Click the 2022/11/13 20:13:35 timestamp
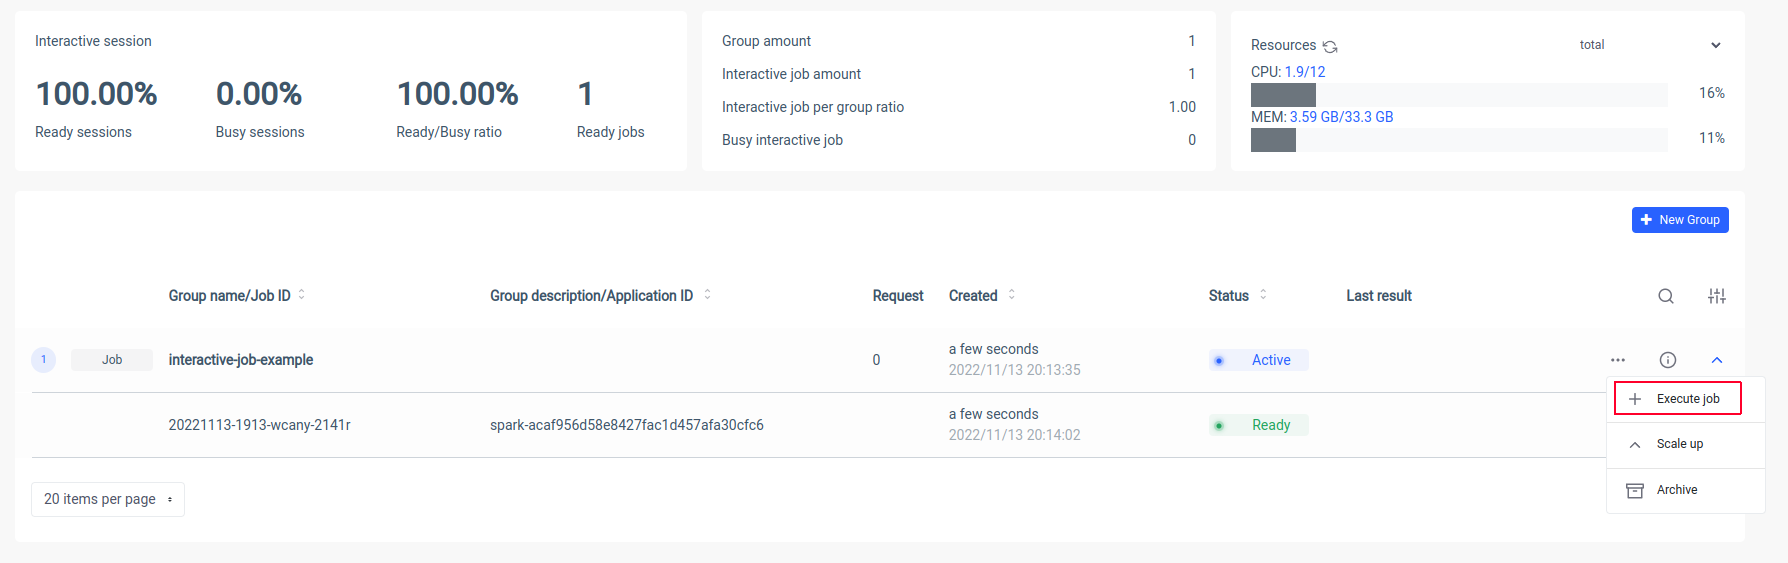The height and width of the screenshot is (563, 1788). click(1015, 370)
